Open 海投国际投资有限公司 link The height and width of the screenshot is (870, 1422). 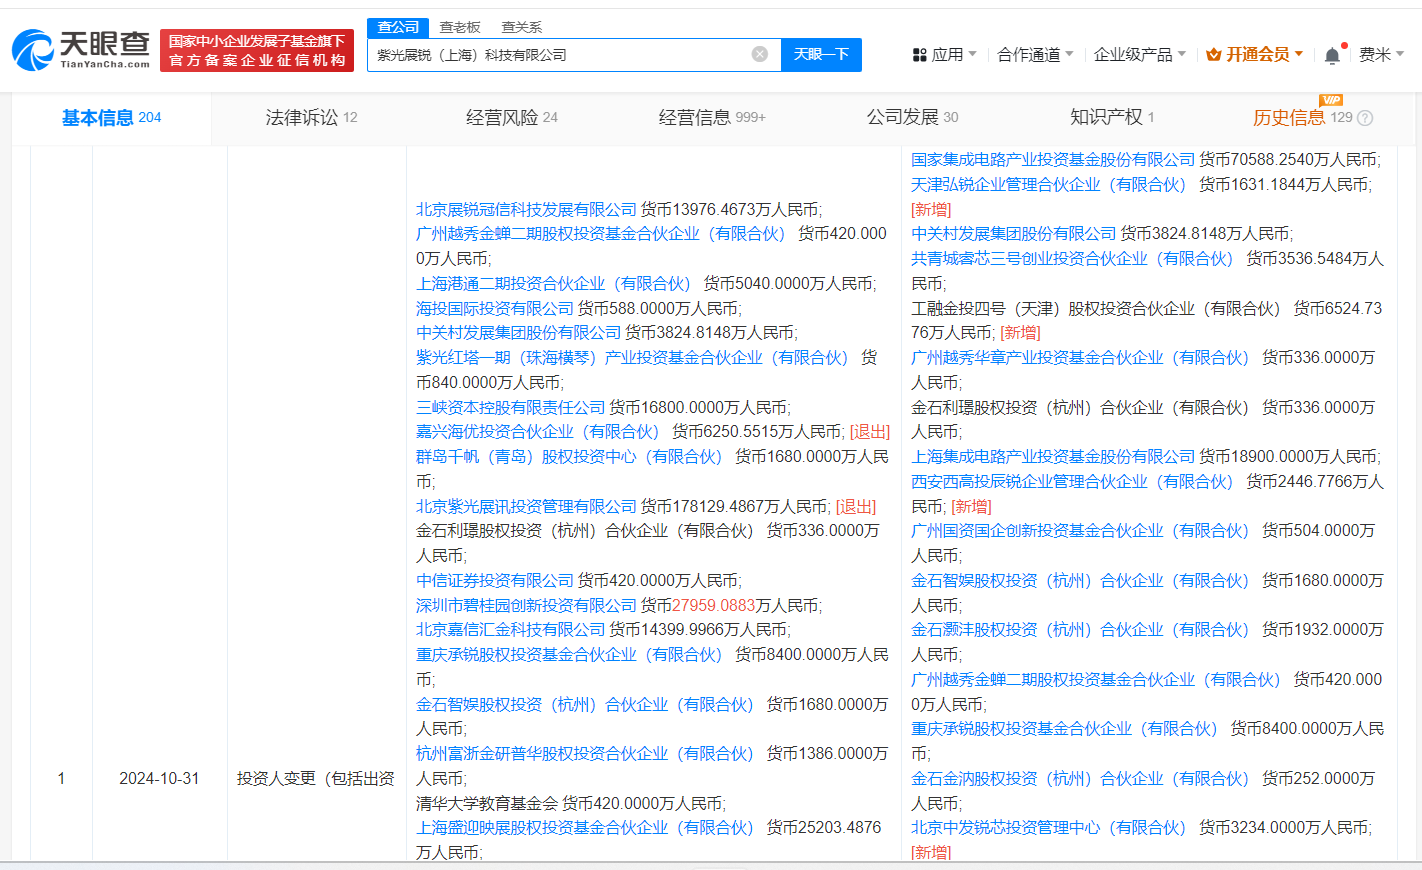pos(495,309)
